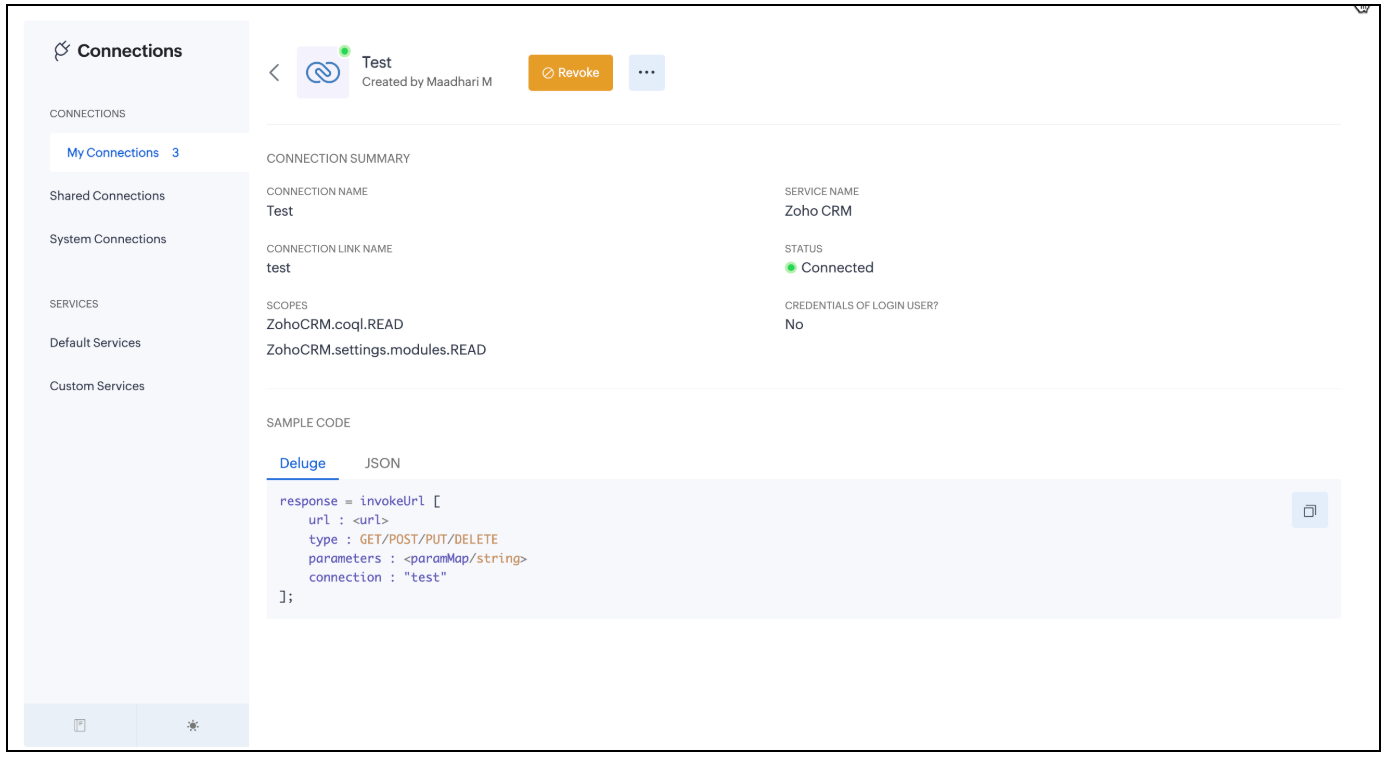
Task: Click the Zoho CRM service name value
Action: click(818, 211)
